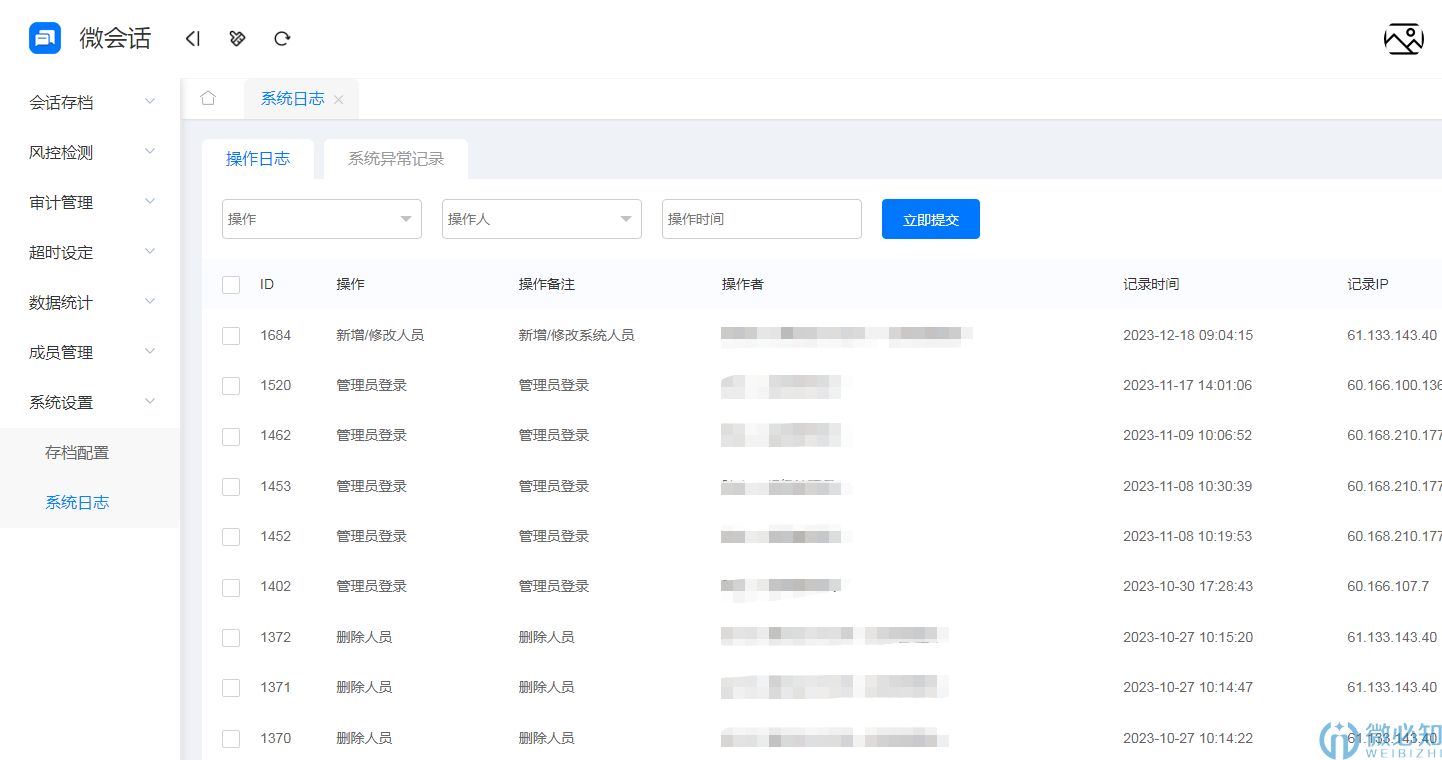The height and width of the screenshot is (760, 1442).
Task: Click the 立即提交 submit button
Action: (x=930, y=218)
